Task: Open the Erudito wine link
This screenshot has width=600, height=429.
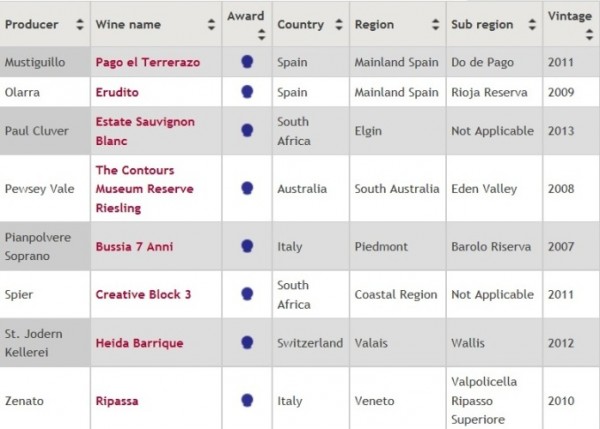Action: click(x=118, y=92)
